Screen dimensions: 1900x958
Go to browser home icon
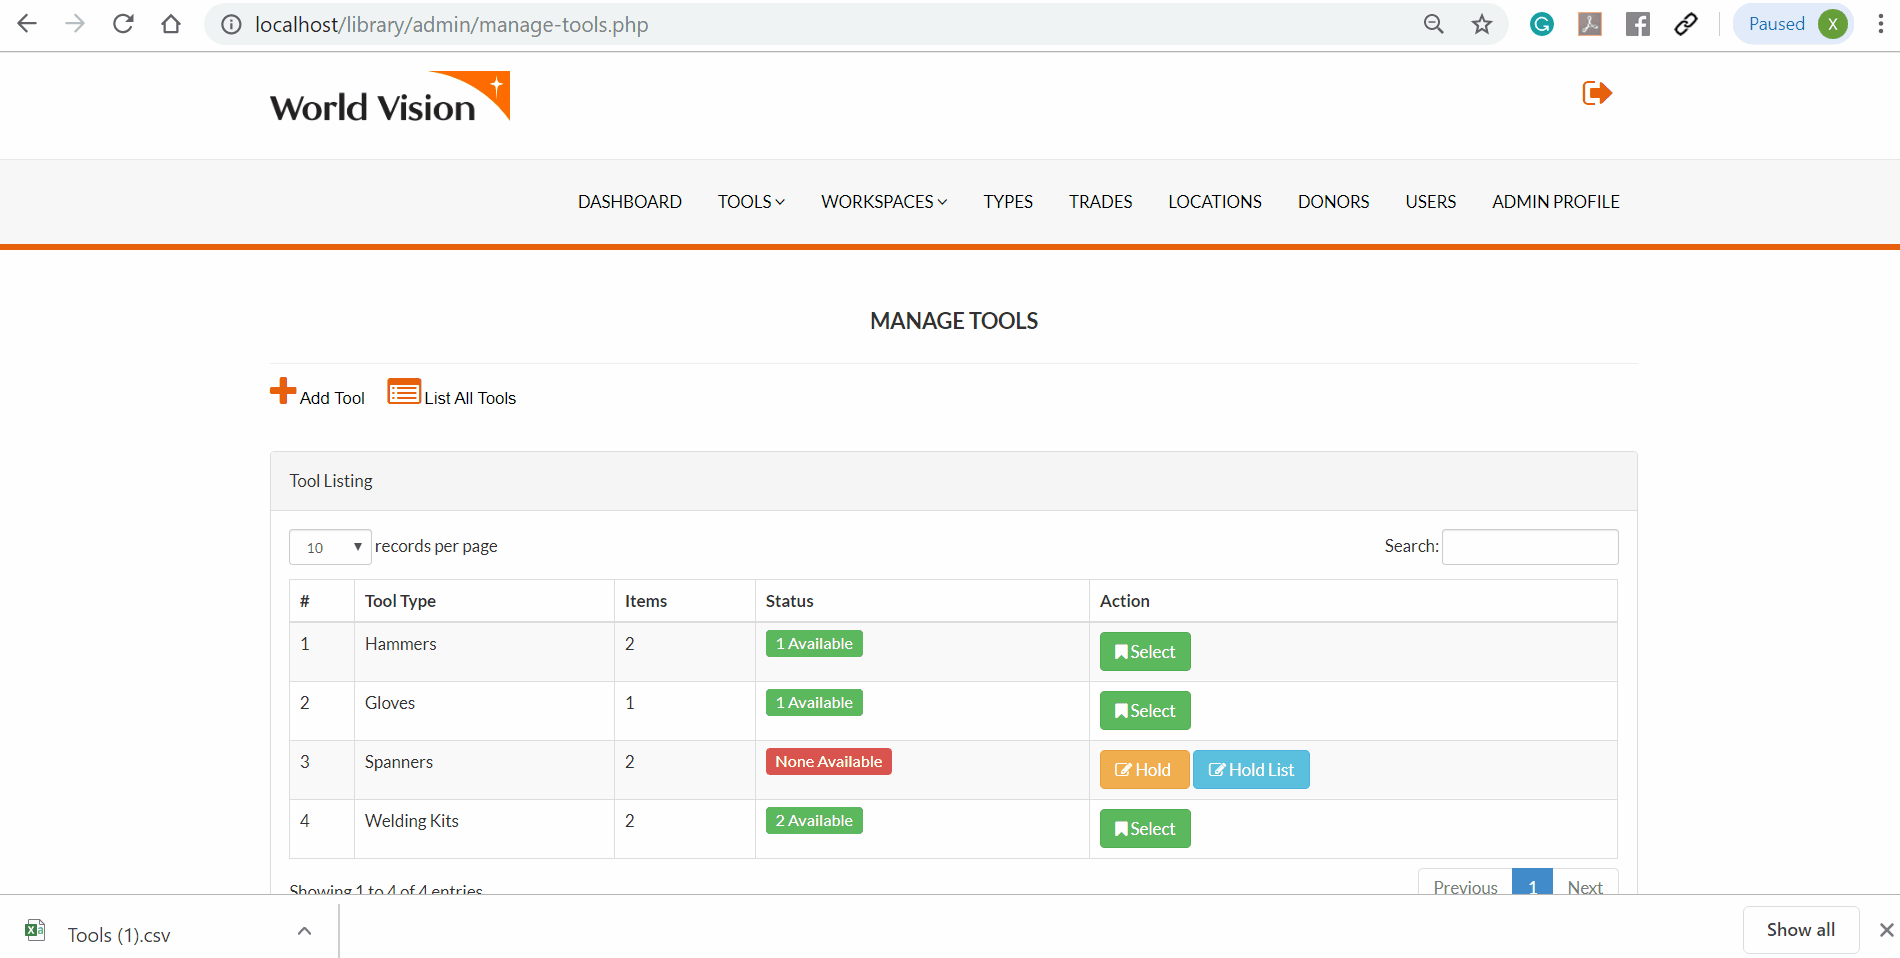(x=171, y=24)
